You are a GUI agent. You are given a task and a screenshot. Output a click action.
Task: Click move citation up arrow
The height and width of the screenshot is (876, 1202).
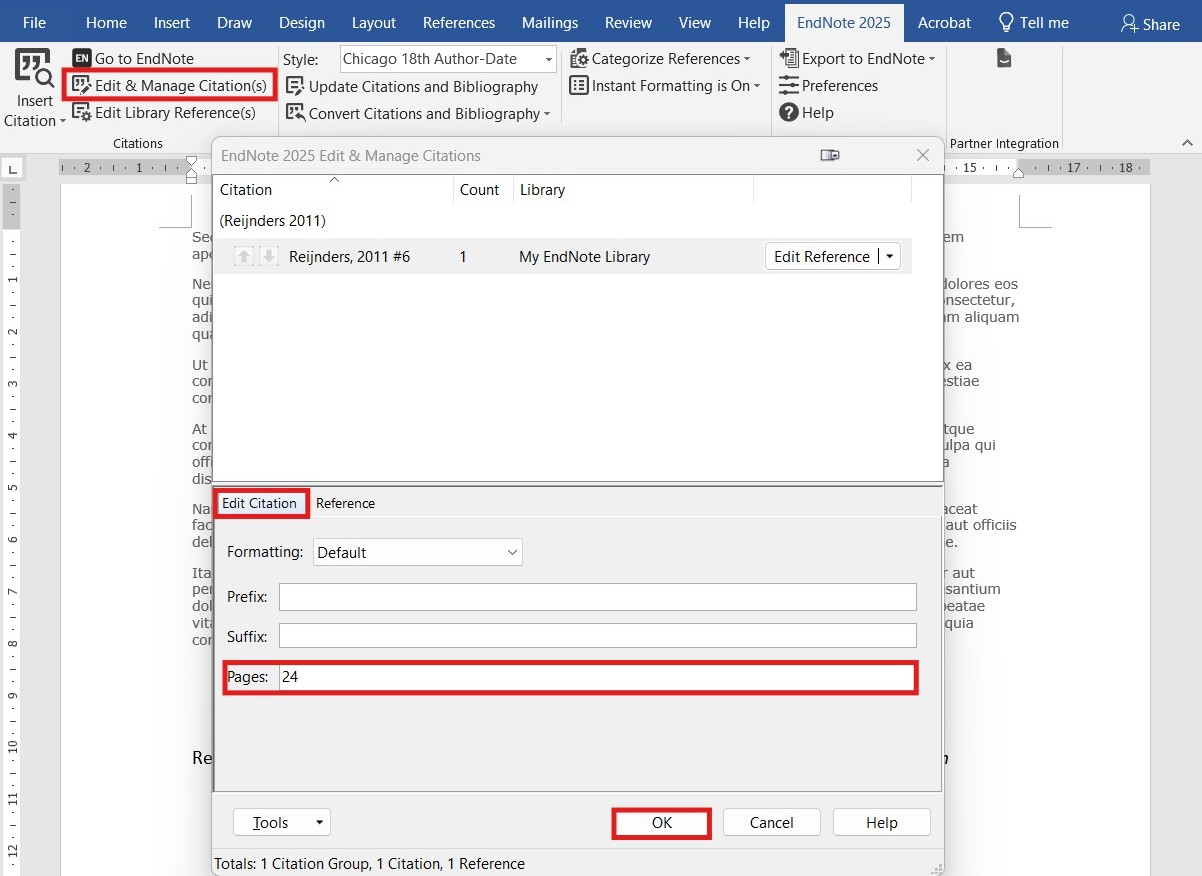[x=244, y=257]
